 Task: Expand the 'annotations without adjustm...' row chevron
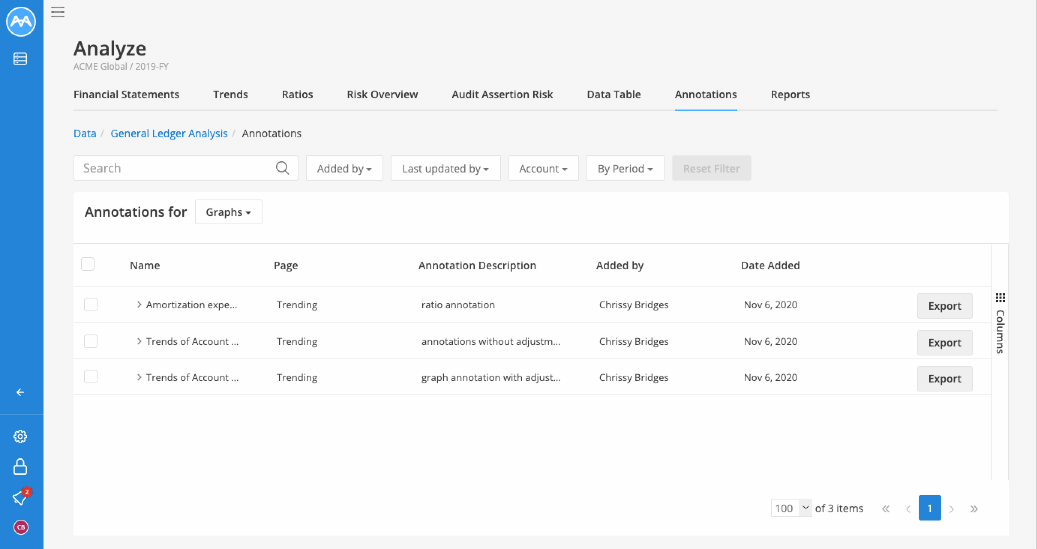[139, 341]
